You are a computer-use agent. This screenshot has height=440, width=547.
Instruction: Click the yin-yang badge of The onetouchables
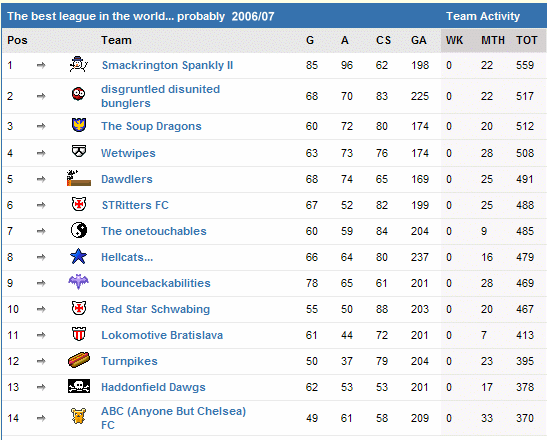tap(79, 230)
